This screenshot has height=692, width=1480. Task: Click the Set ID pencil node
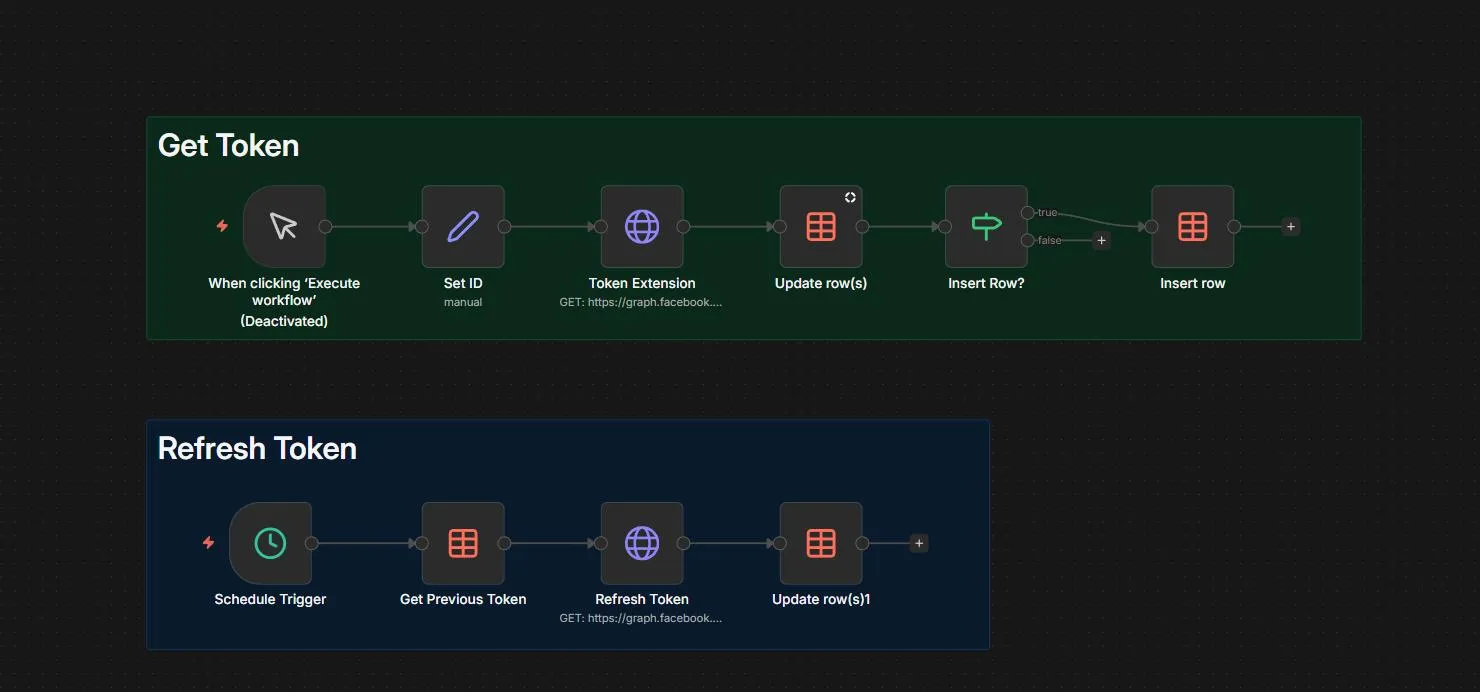coord(463,227)
